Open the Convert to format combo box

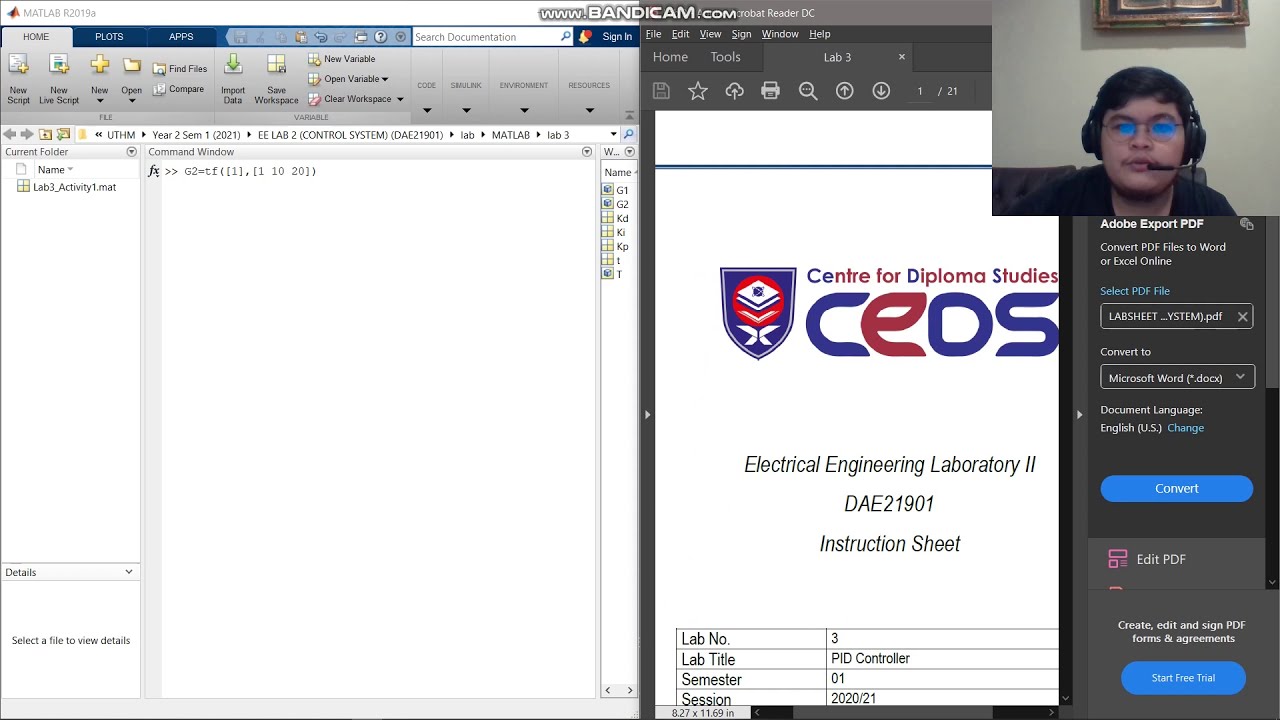[1177, 378]
